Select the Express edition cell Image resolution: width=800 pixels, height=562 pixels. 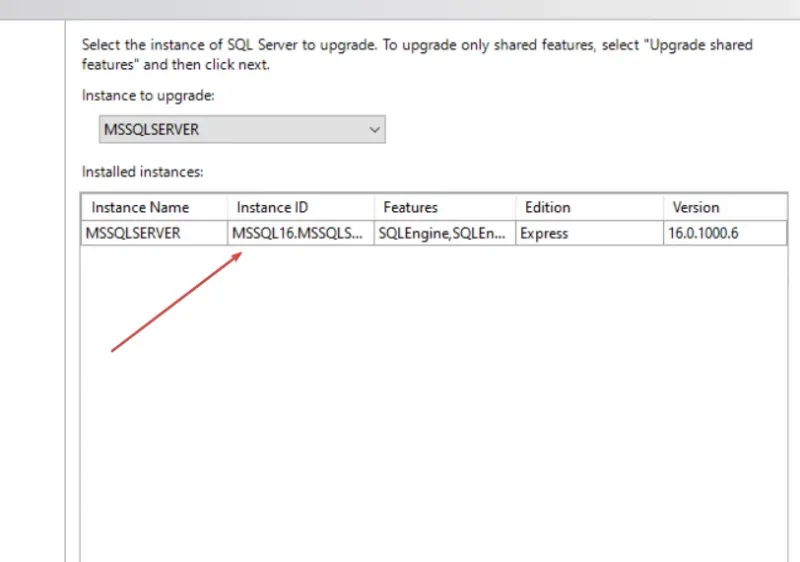pos(544,233)
